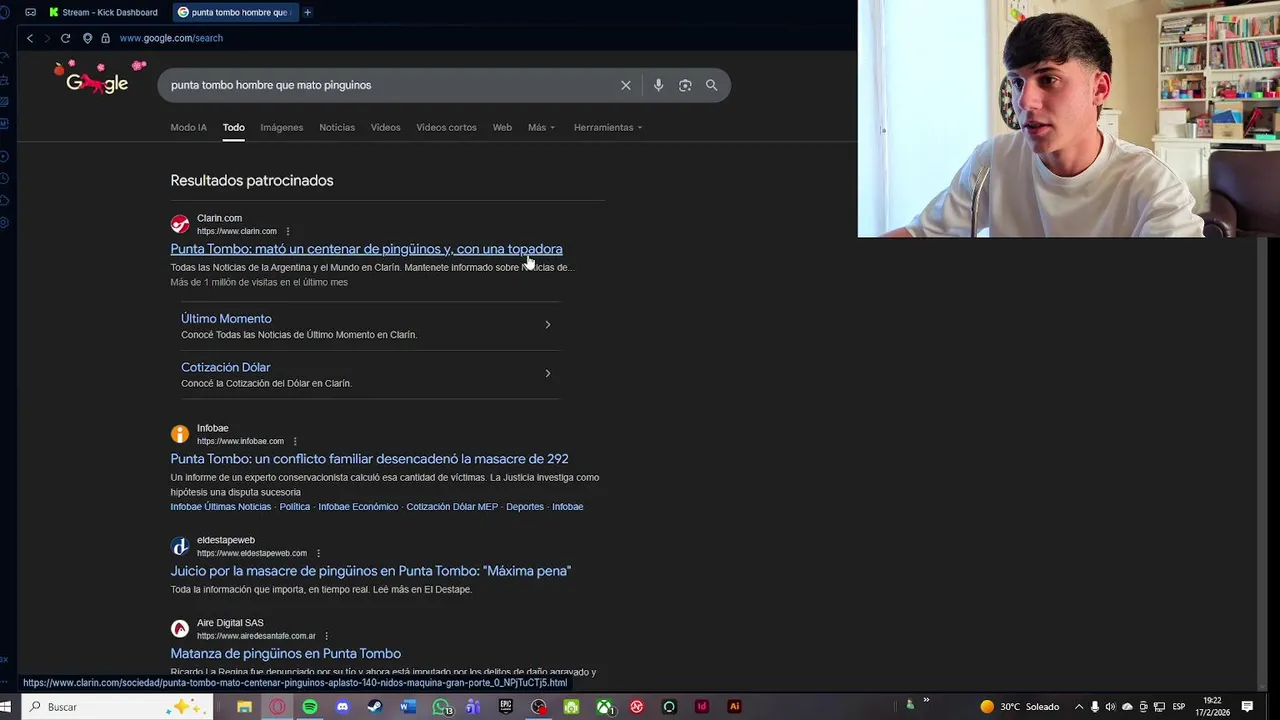Open options menu for Clarin.com result
The width and height of the screenshot is (1280, 720).
pyautogui.click(x=288, y=231)
